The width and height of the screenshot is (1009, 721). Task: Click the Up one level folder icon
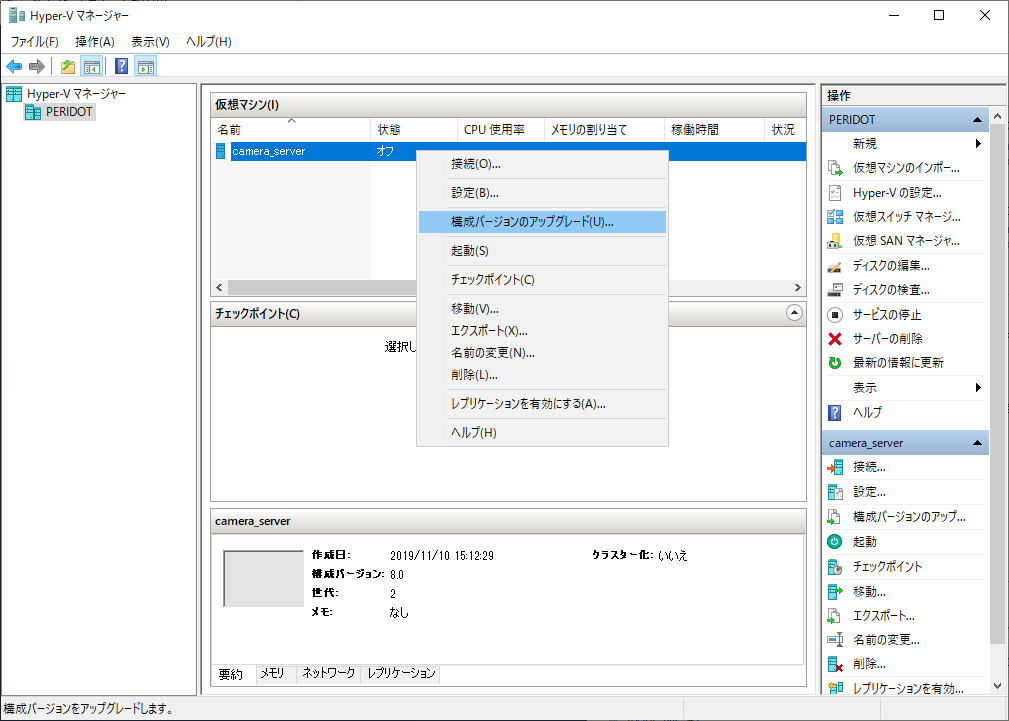[x=68, y=66]
